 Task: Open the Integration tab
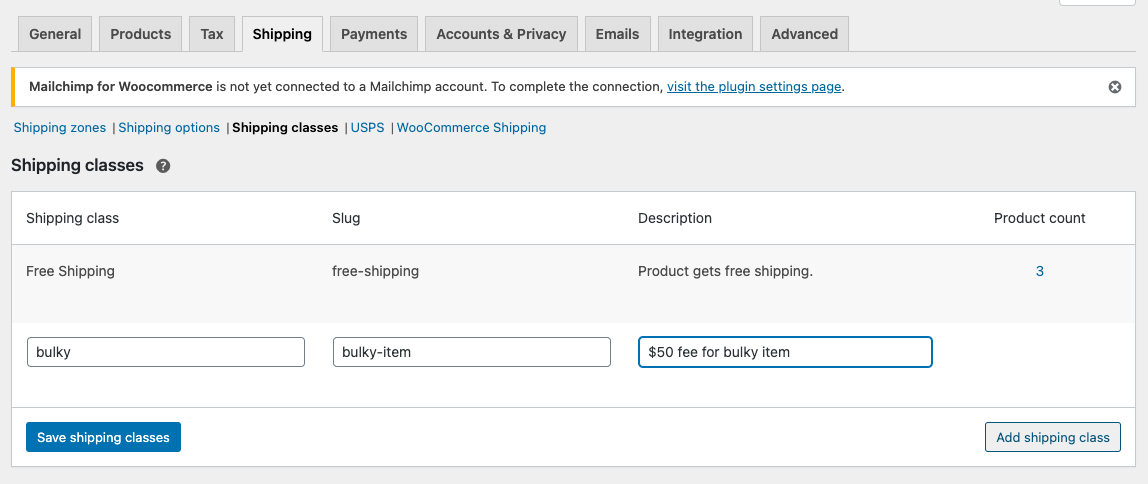point(705,34)
